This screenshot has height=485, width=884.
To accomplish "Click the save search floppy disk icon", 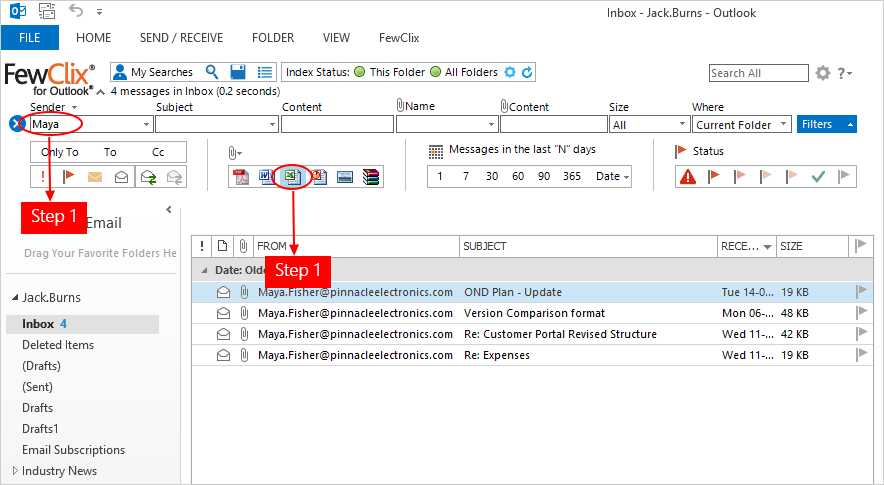I will 238,72.
